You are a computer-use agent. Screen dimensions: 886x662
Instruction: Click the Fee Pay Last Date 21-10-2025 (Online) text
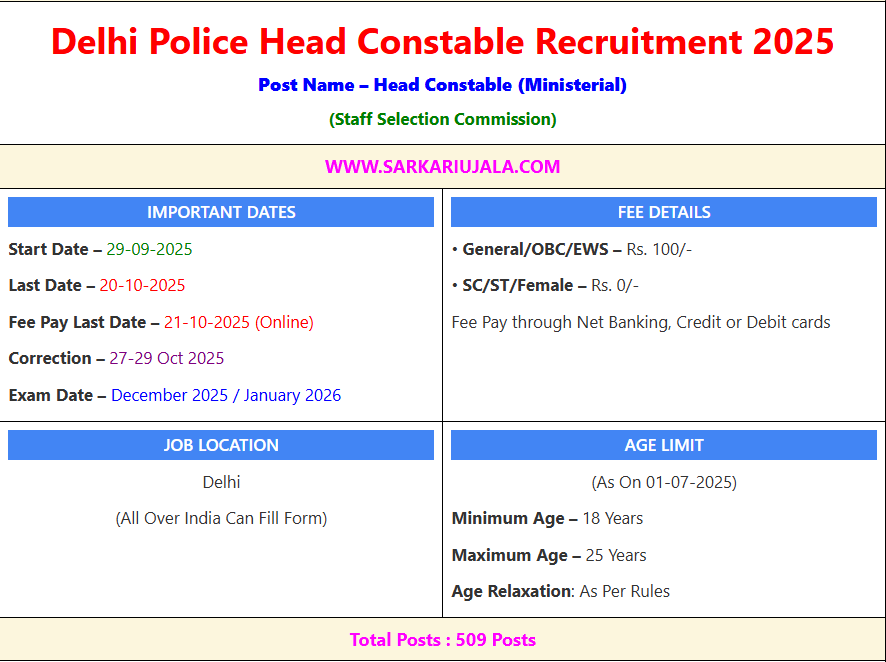point(161,322)
